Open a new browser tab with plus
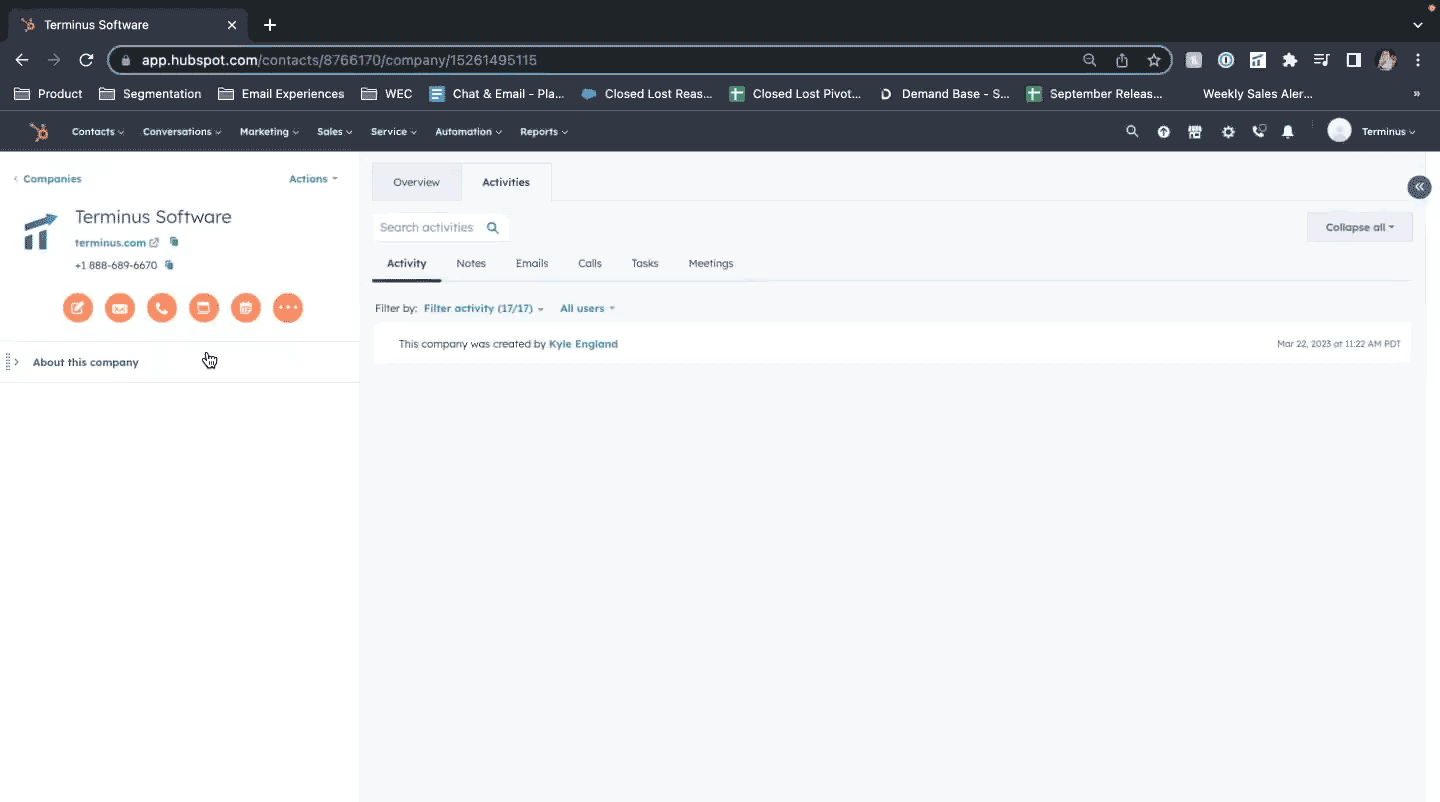 [270, 25]
